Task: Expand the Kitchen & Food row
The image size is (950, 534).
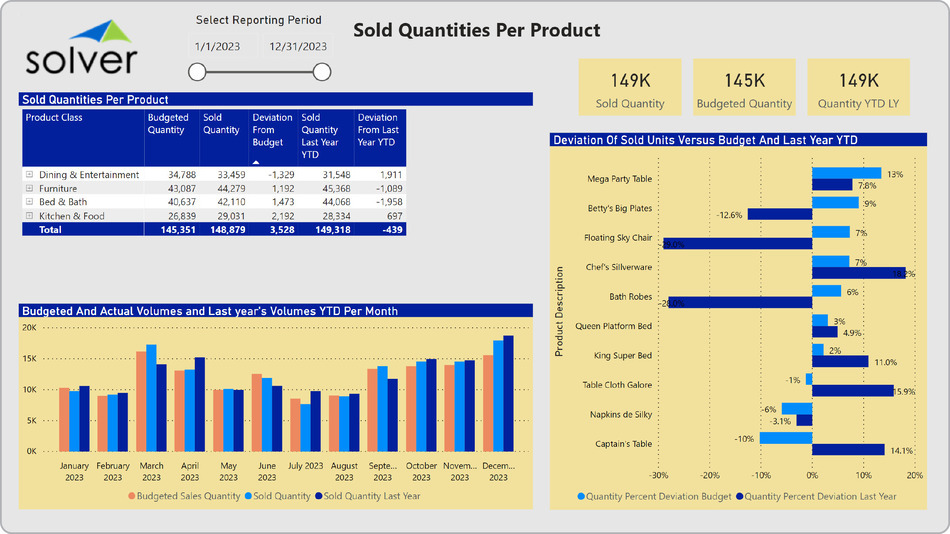Action: click(29, 215)
